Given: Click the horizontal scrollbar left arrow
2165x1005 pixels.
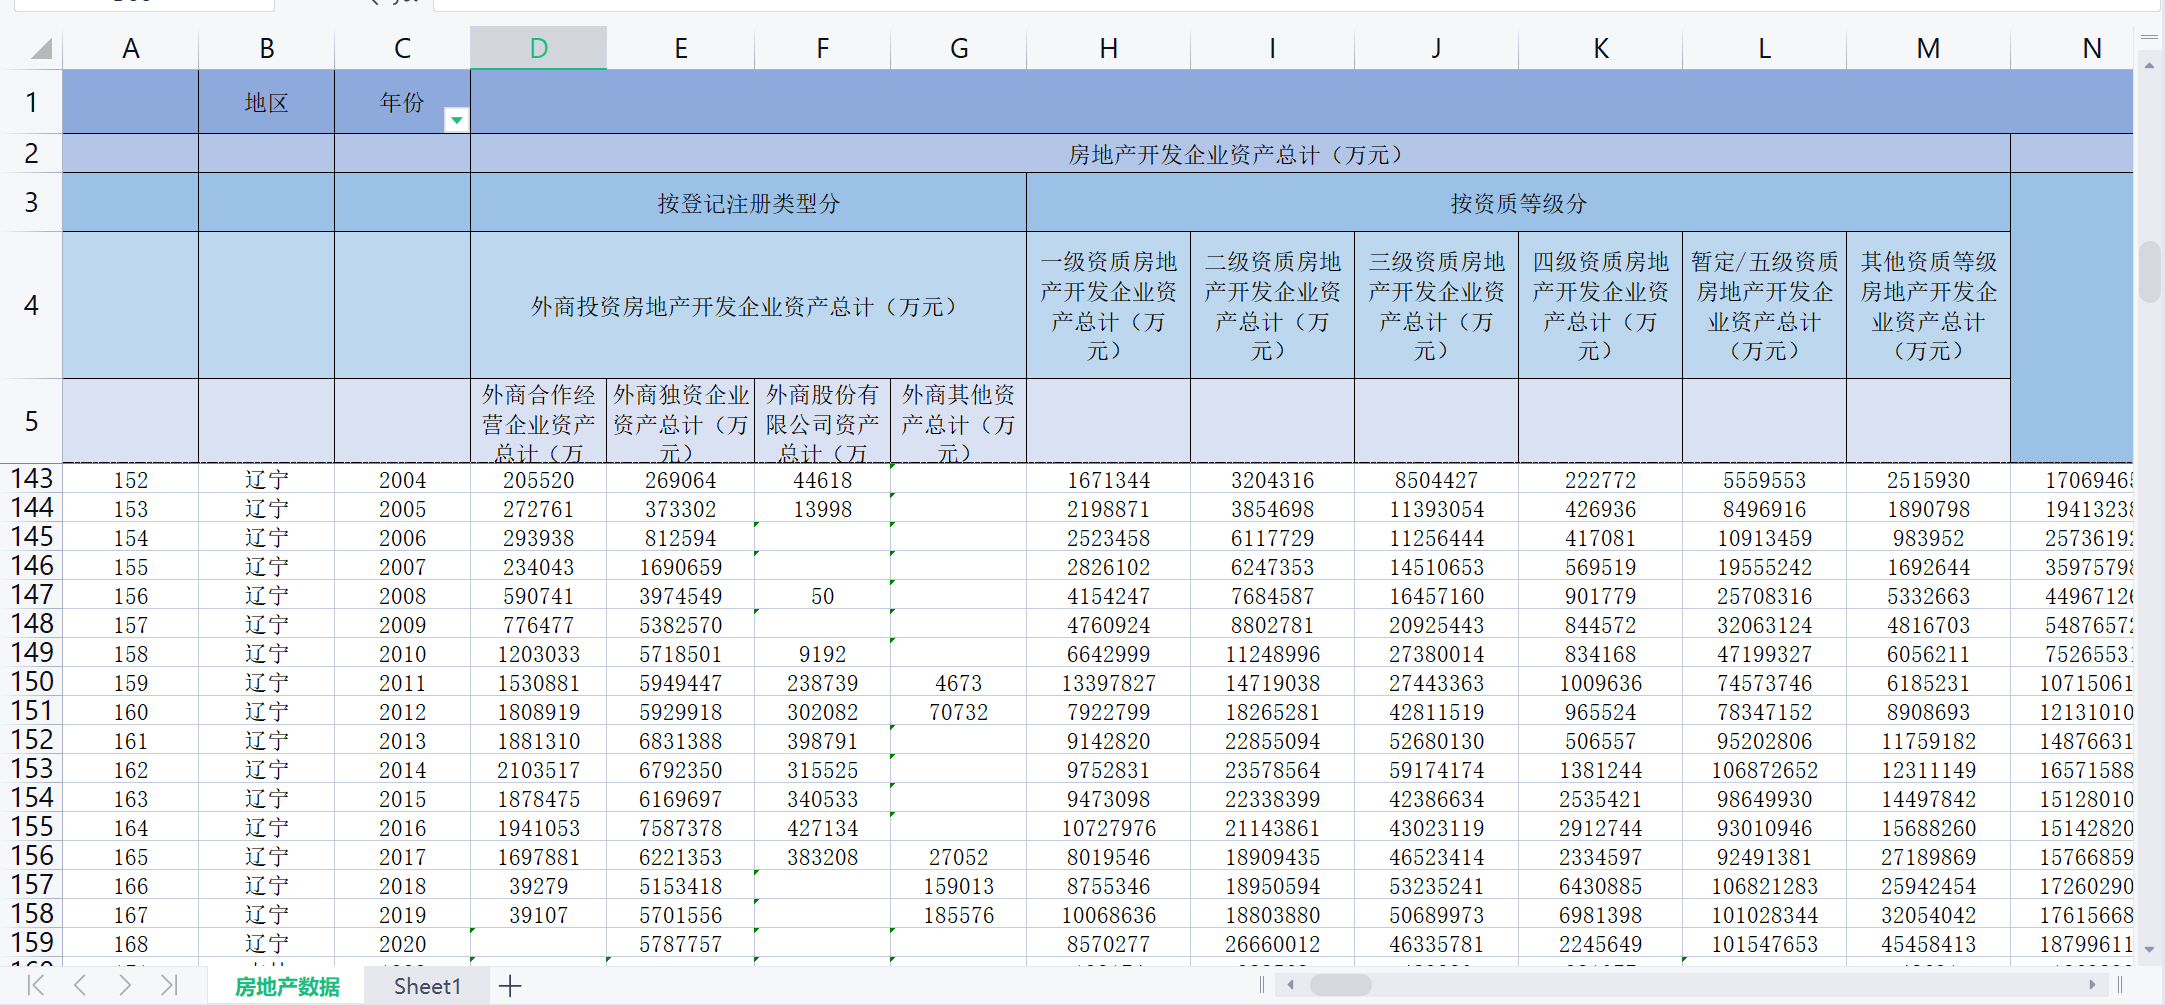Looking at the screenshot, I should (1290, 985).
